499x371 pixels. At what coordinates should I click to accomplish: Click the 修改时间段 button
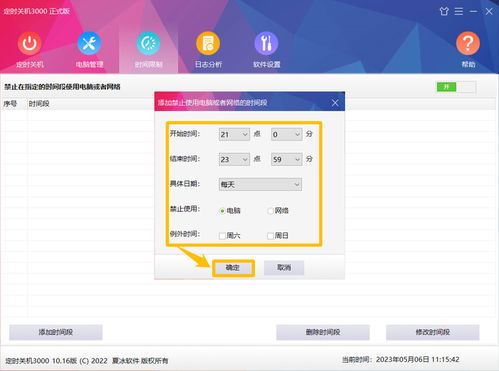(x=433, y=332)
